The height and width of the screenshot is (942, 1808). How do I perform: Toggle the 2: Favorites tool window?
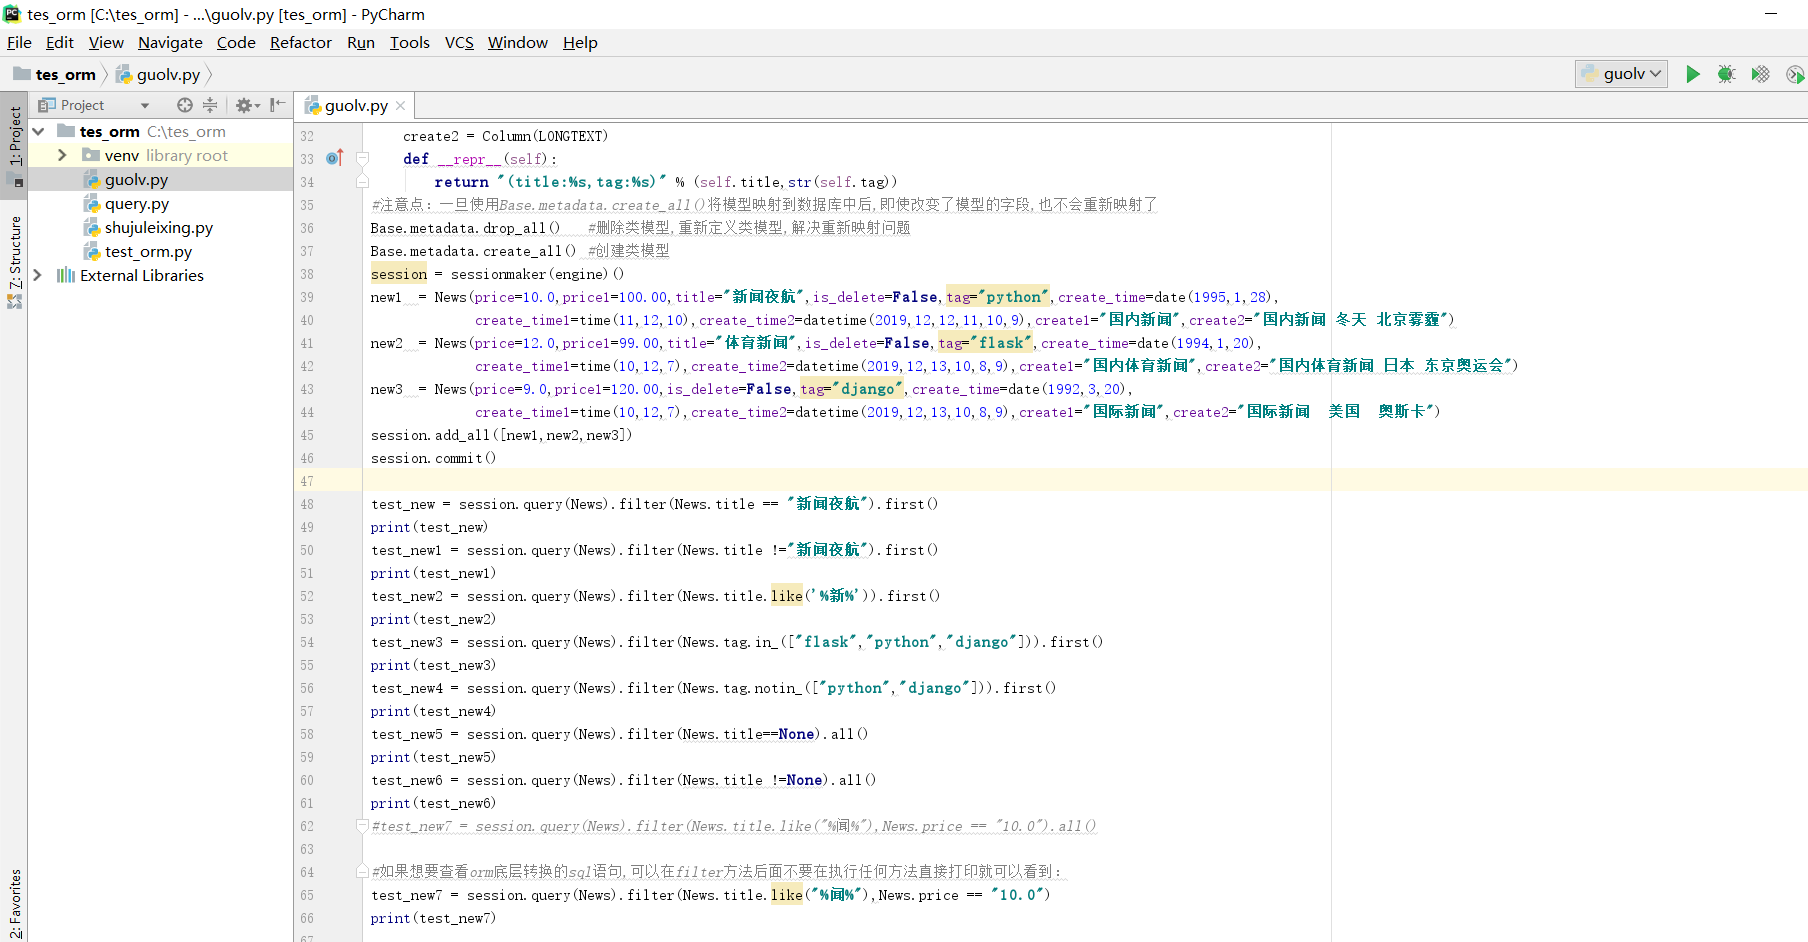(14, 904)
